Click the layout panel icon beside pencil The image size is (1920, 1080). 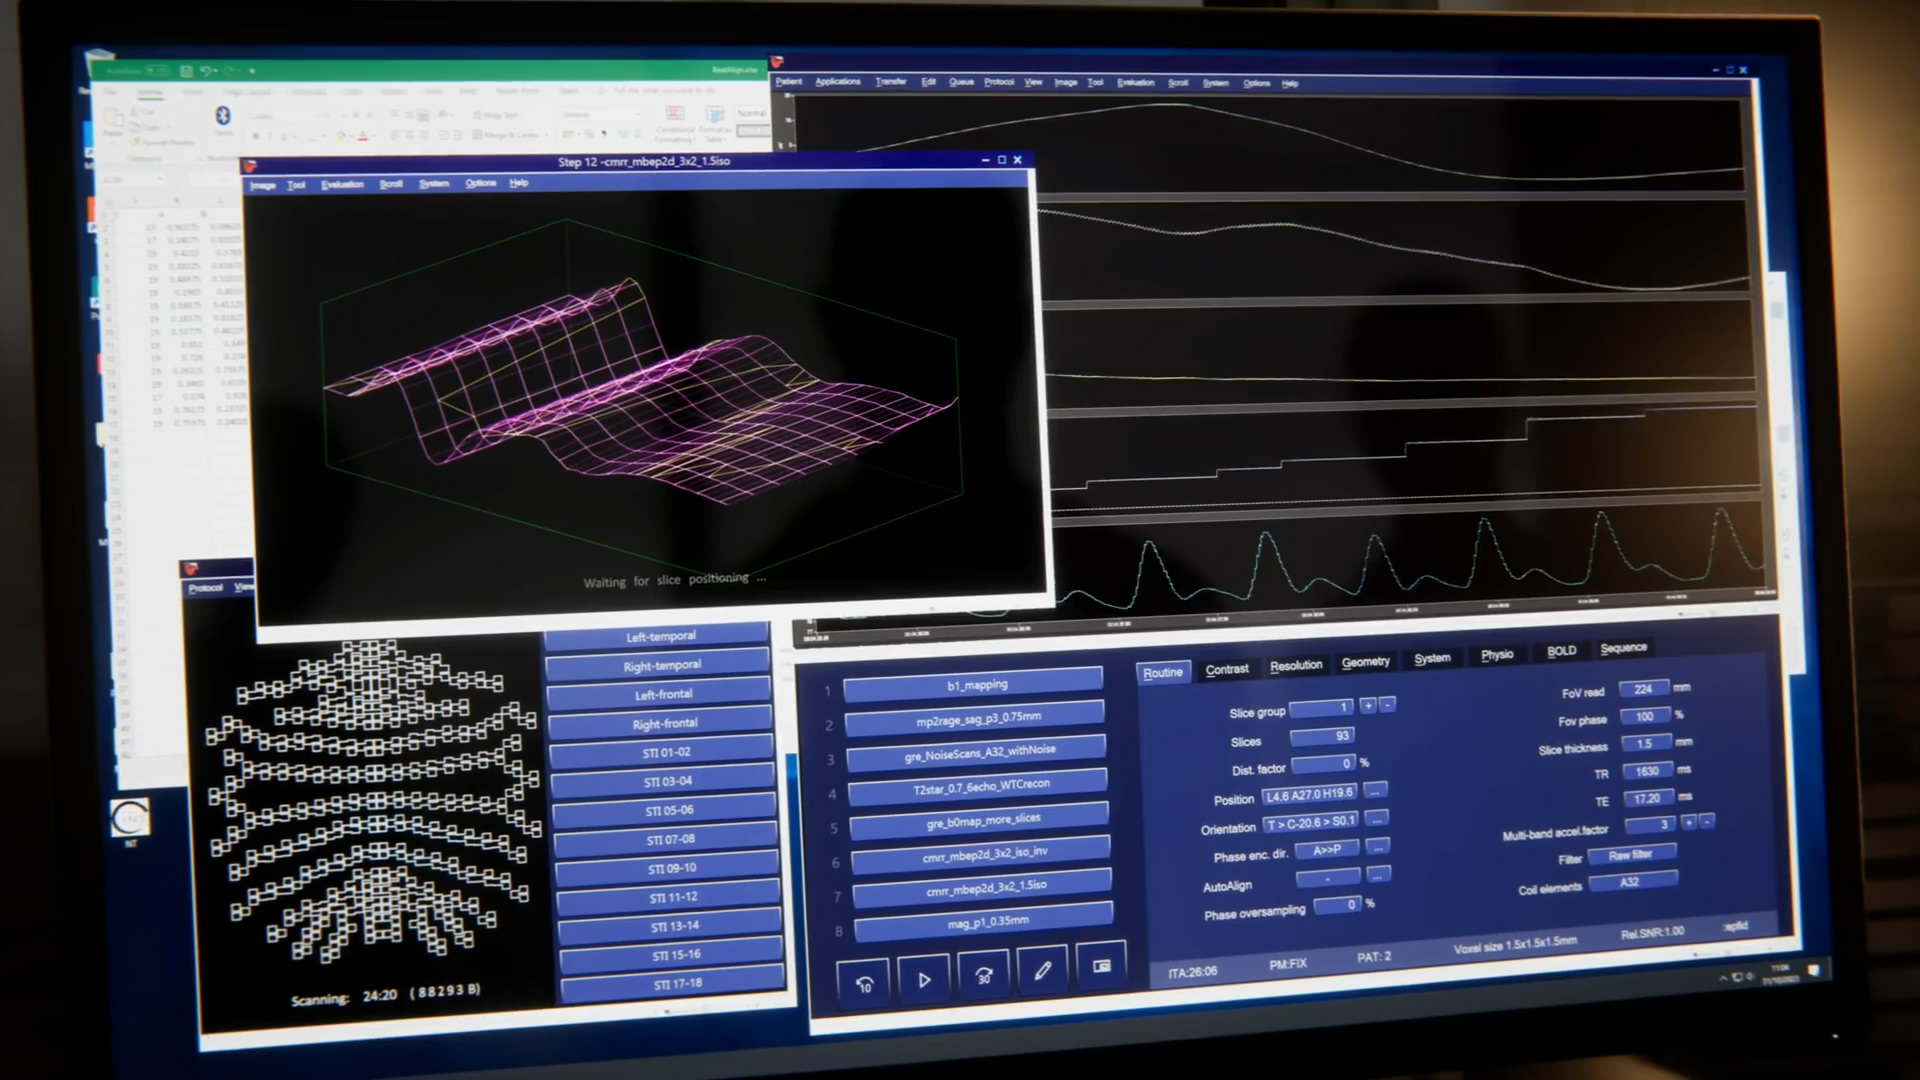pos(1101,966)
